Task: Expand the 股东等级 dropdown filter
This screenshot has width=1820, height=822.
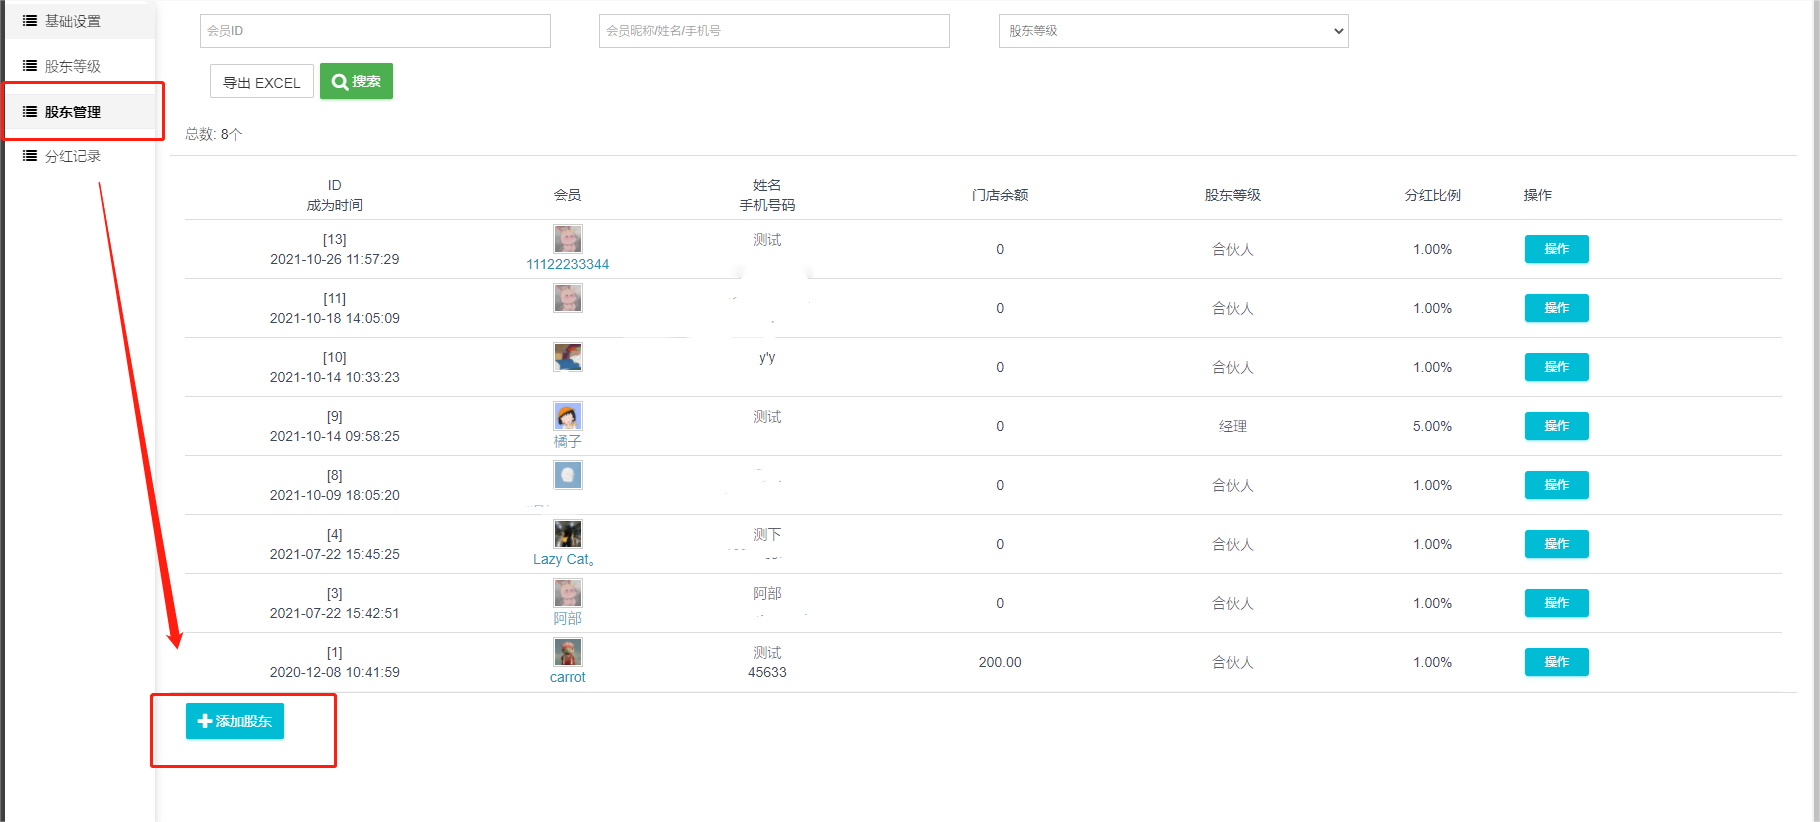Action: [x=1173, y=31]
